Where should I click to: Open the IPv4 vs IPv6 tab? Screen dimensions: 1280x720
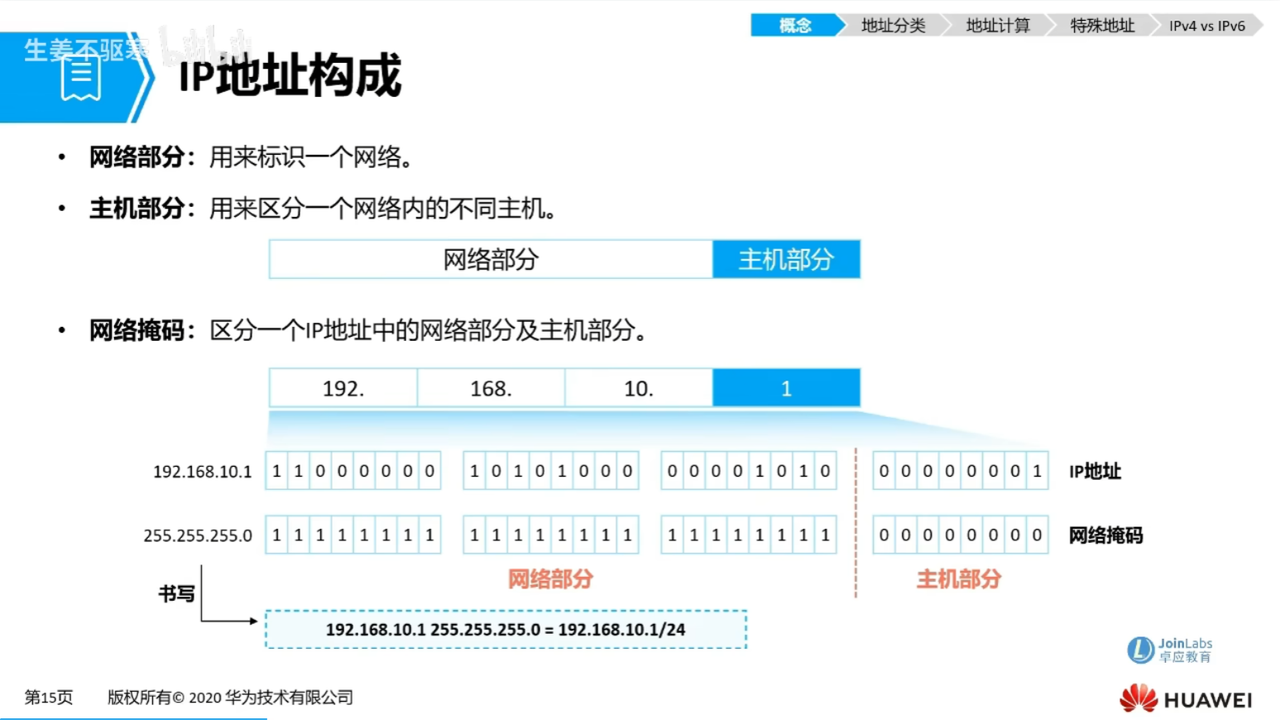pyautogui.click(x=1207, y=26)
